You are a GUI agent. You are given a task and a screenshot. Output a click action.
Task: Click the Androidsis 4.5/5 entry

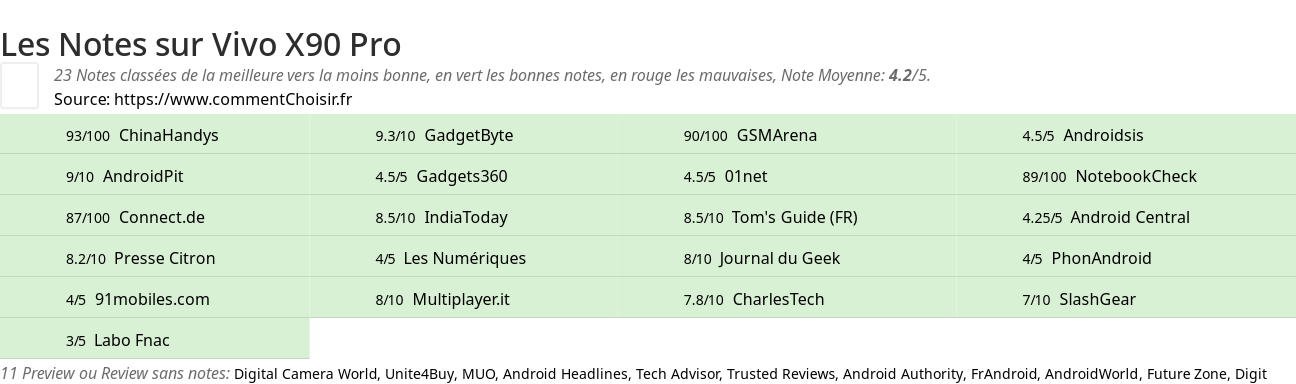(x=1126, y=135)
